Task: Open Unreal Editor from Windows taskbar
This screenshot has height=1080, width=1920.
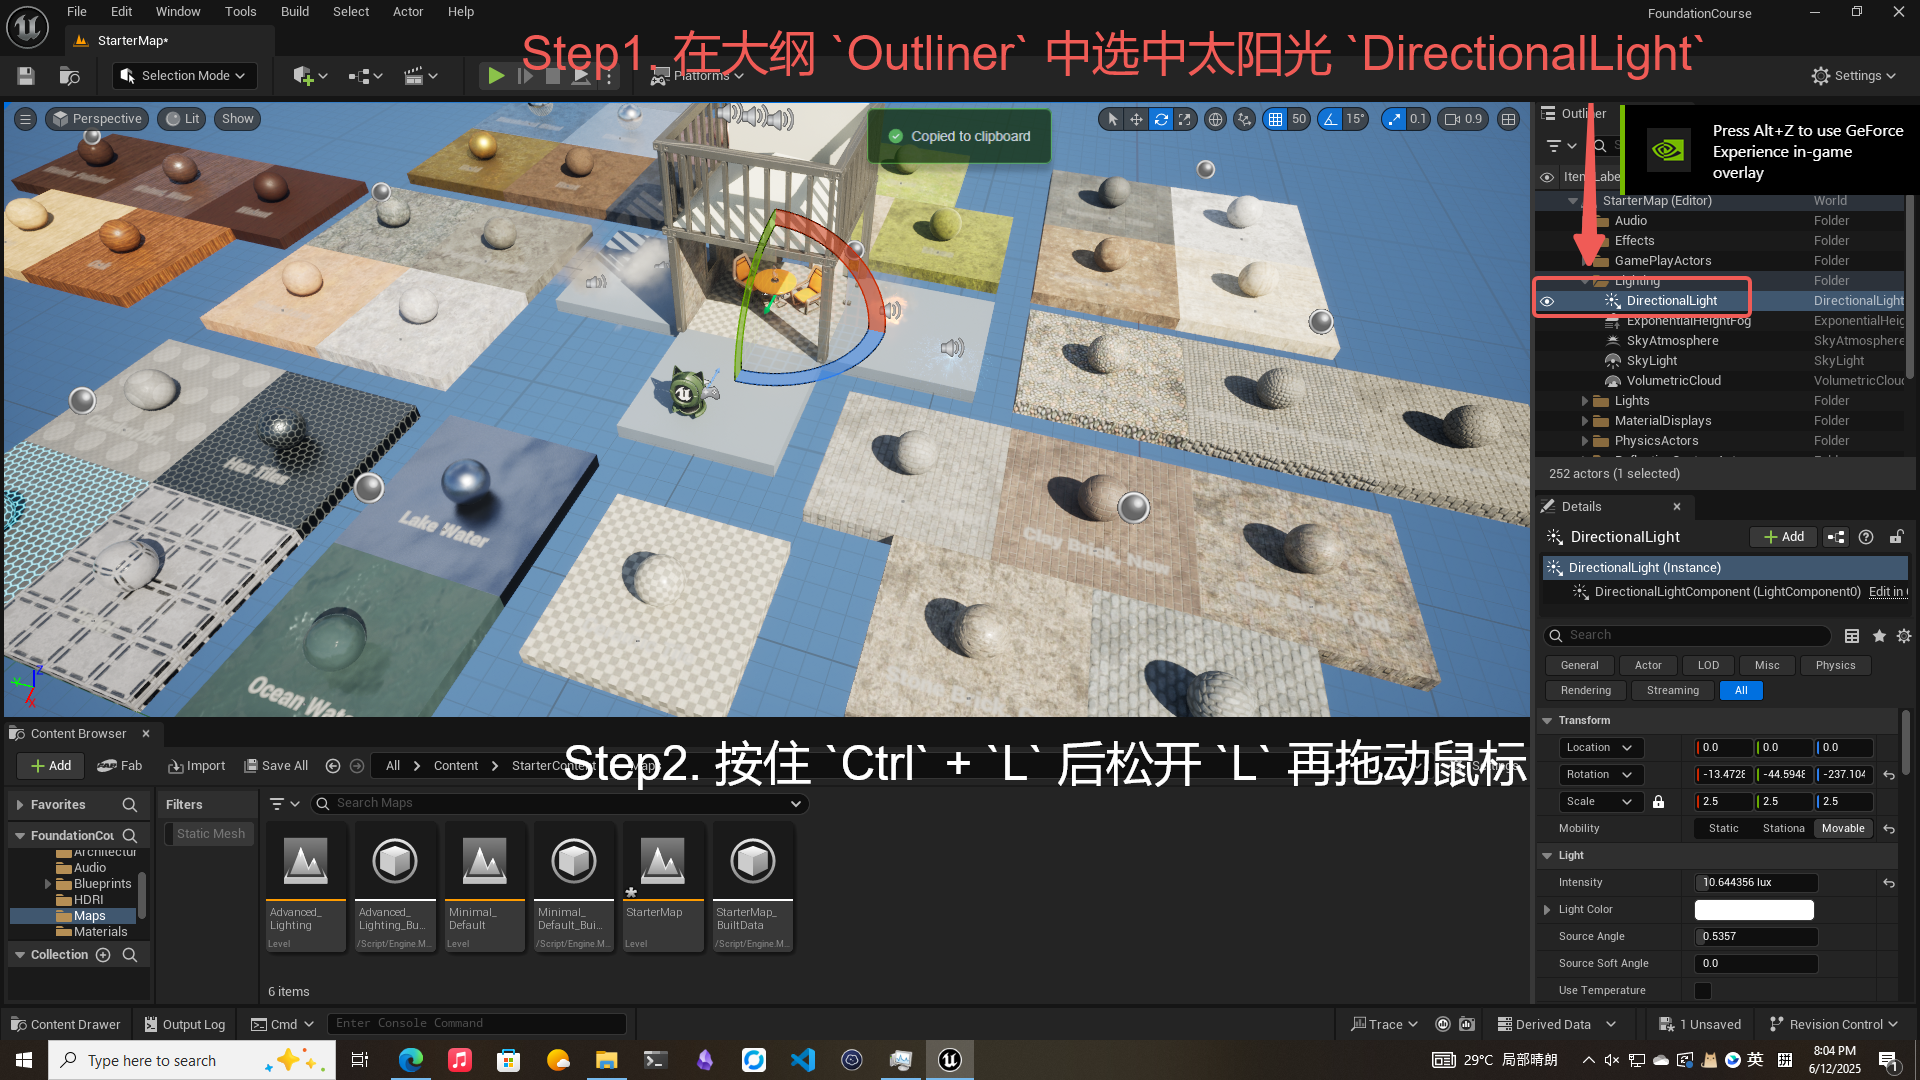Action: pos(949,1060)
